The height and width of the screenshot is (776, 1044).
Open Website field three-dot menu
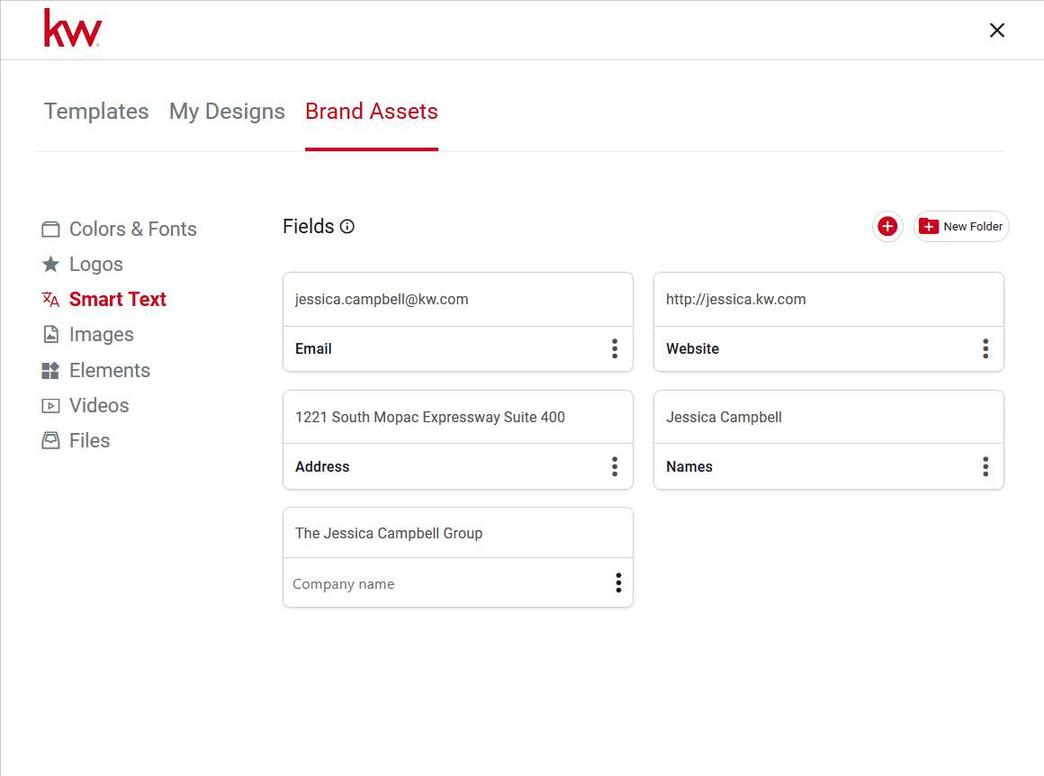pos(985,349)
